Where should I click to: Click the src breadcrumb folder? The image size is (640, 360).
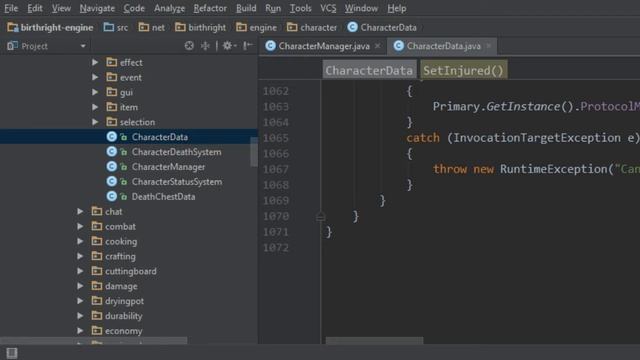[116, 27]
